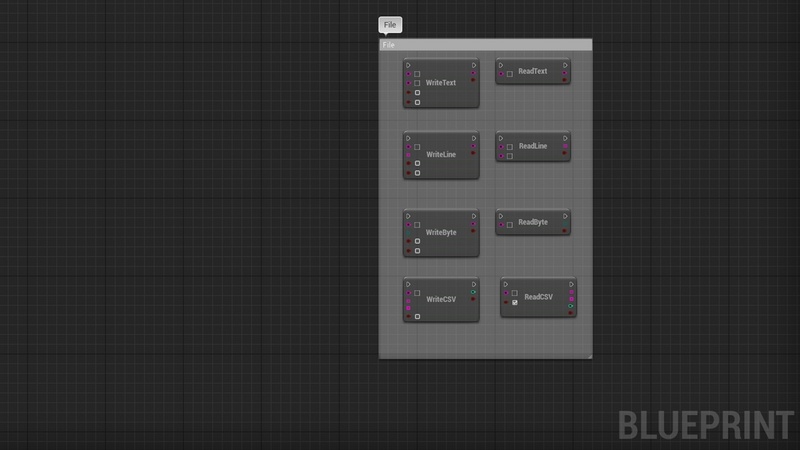
Task: Toggle the bottom checkbox in WriteCSV node
Action: [x=417, y=316]
